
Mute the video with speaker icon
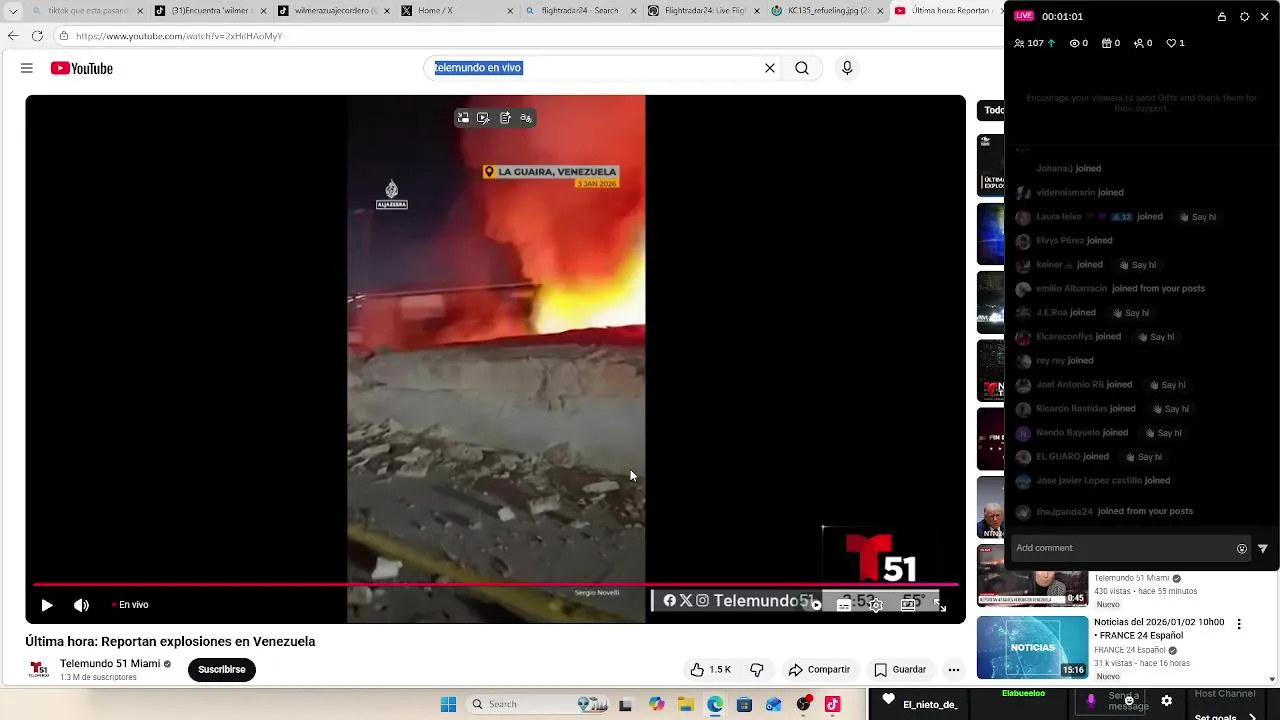click(x=82, y=605)
